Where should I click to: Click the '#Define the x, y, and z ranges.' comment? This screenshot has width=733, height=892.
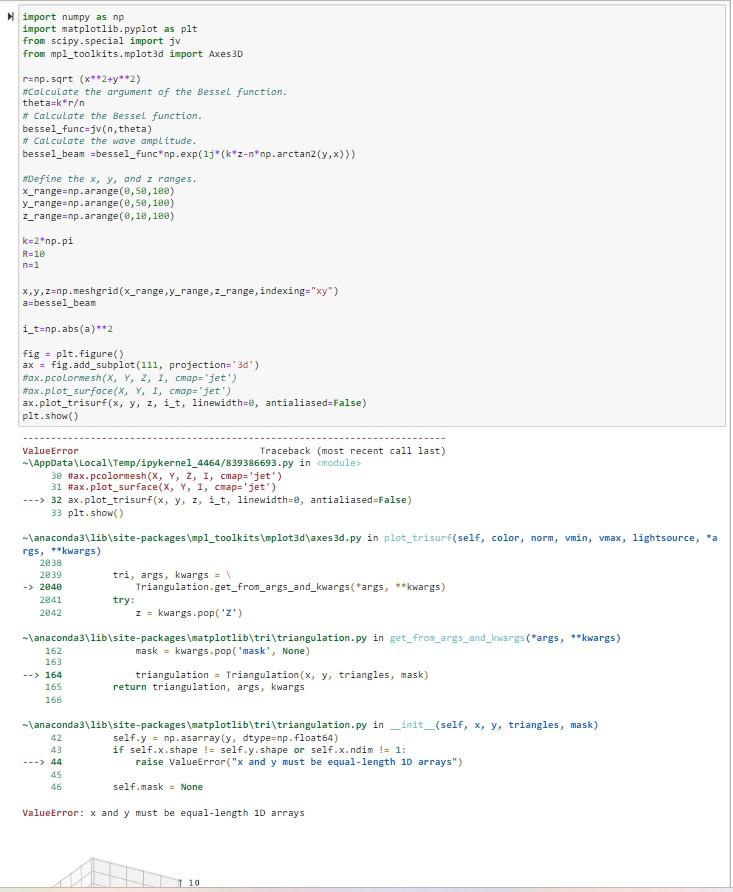click(109, 179)
